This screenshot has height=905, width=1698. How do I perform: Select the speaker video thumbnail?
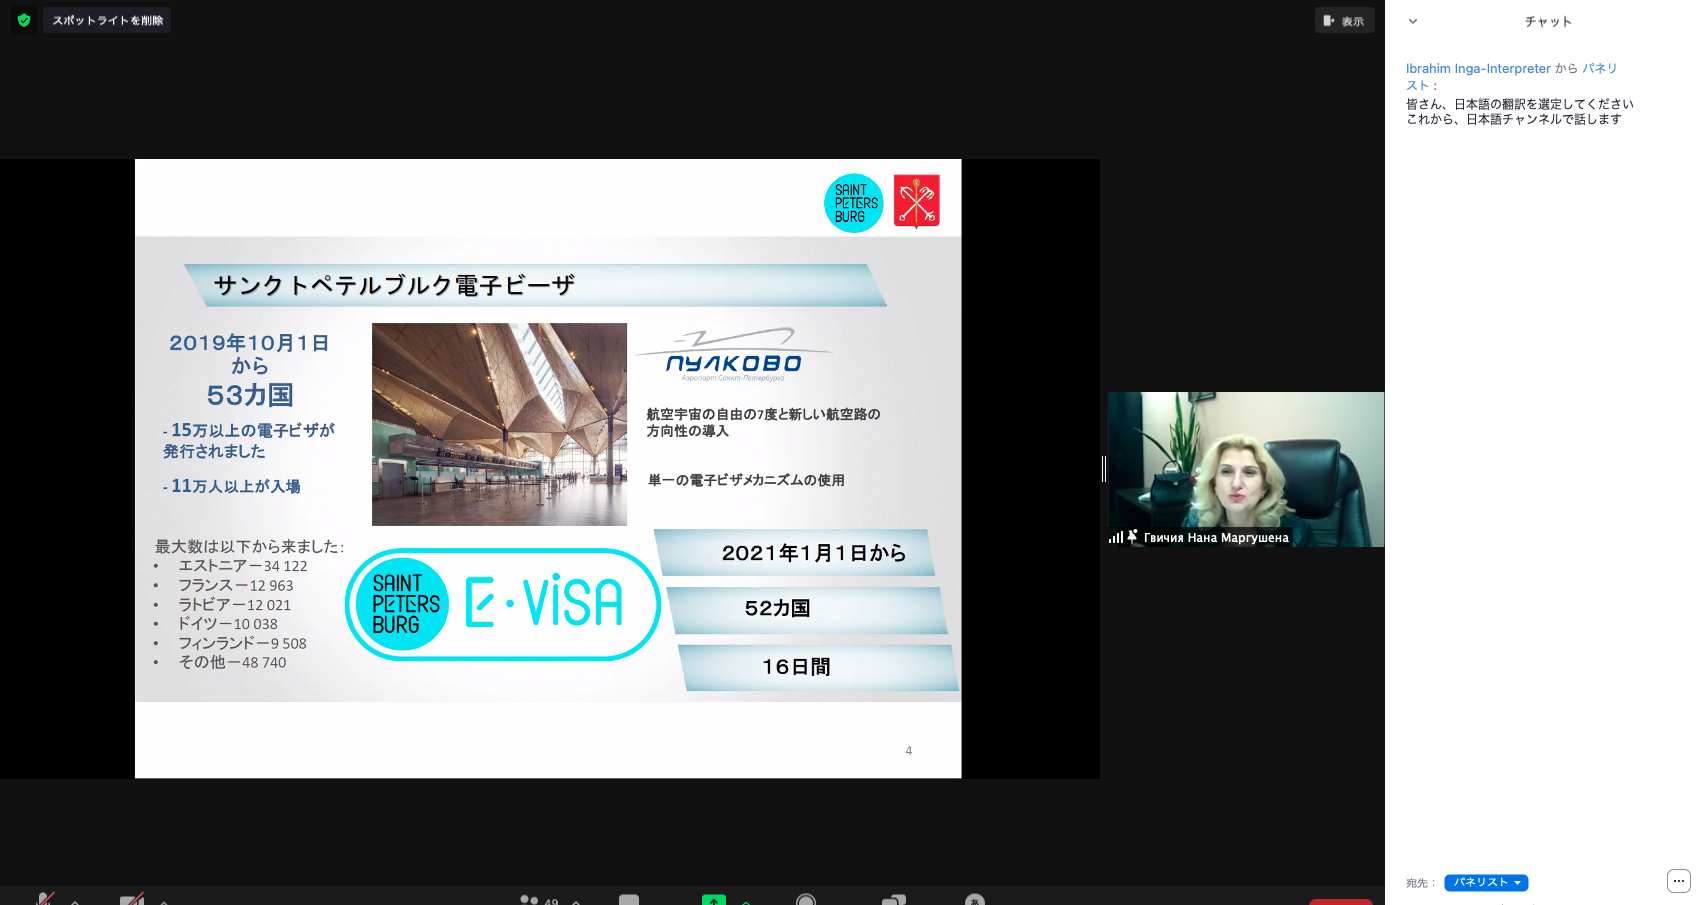tap(1246, 469)
